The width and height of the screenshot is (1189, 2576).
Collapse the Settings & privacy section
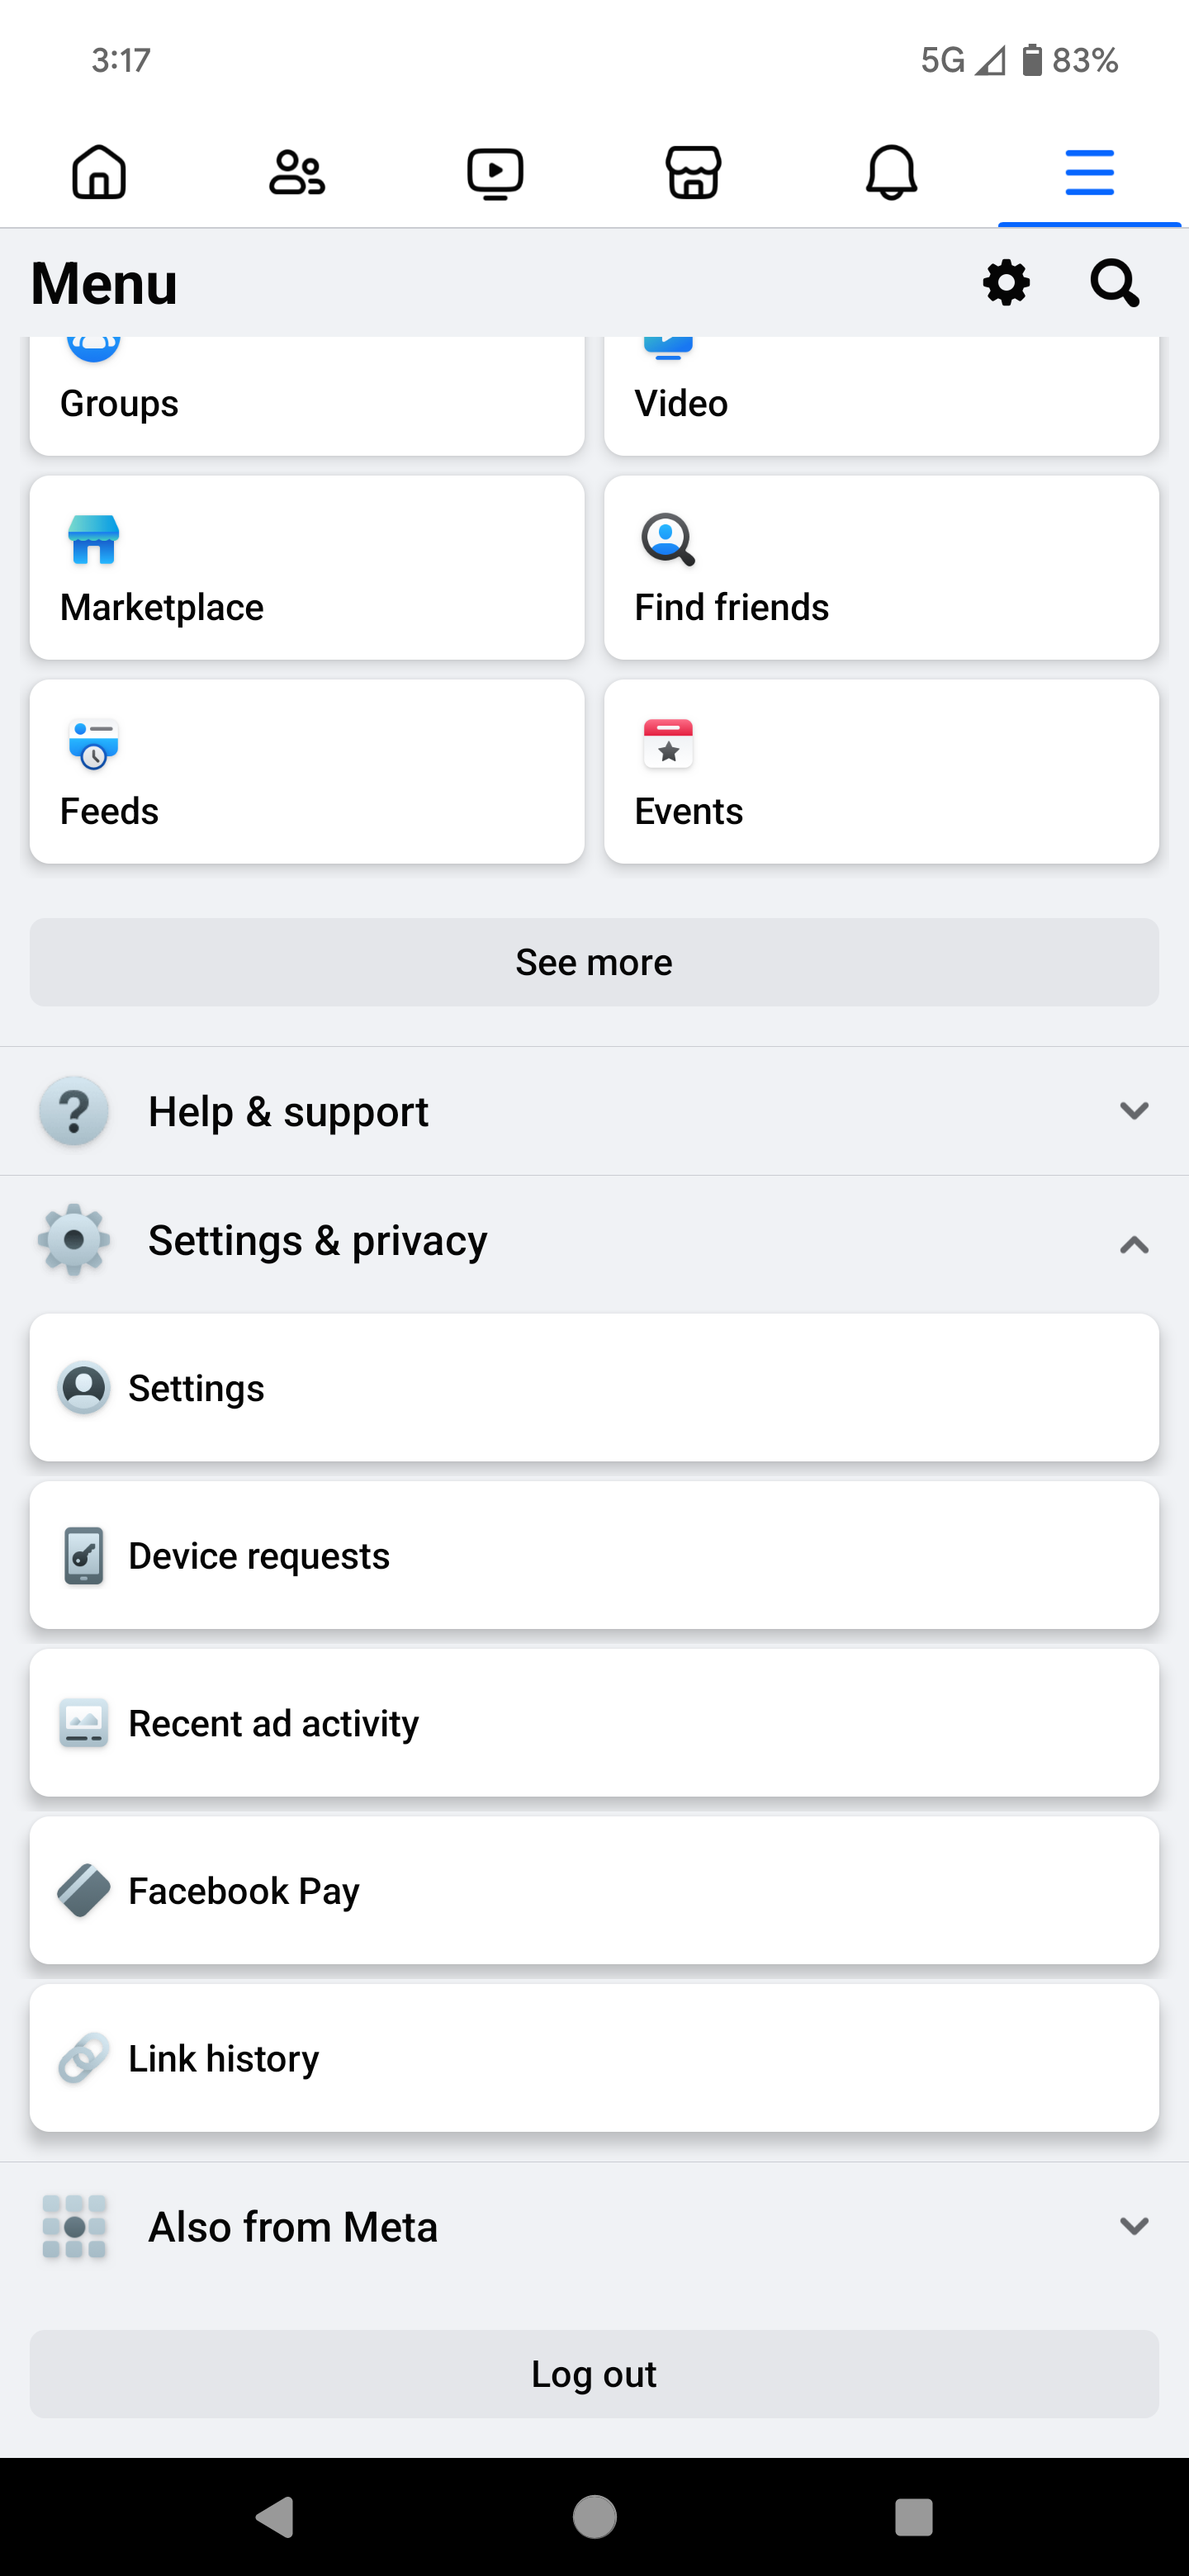click(x=594, y=1240)
